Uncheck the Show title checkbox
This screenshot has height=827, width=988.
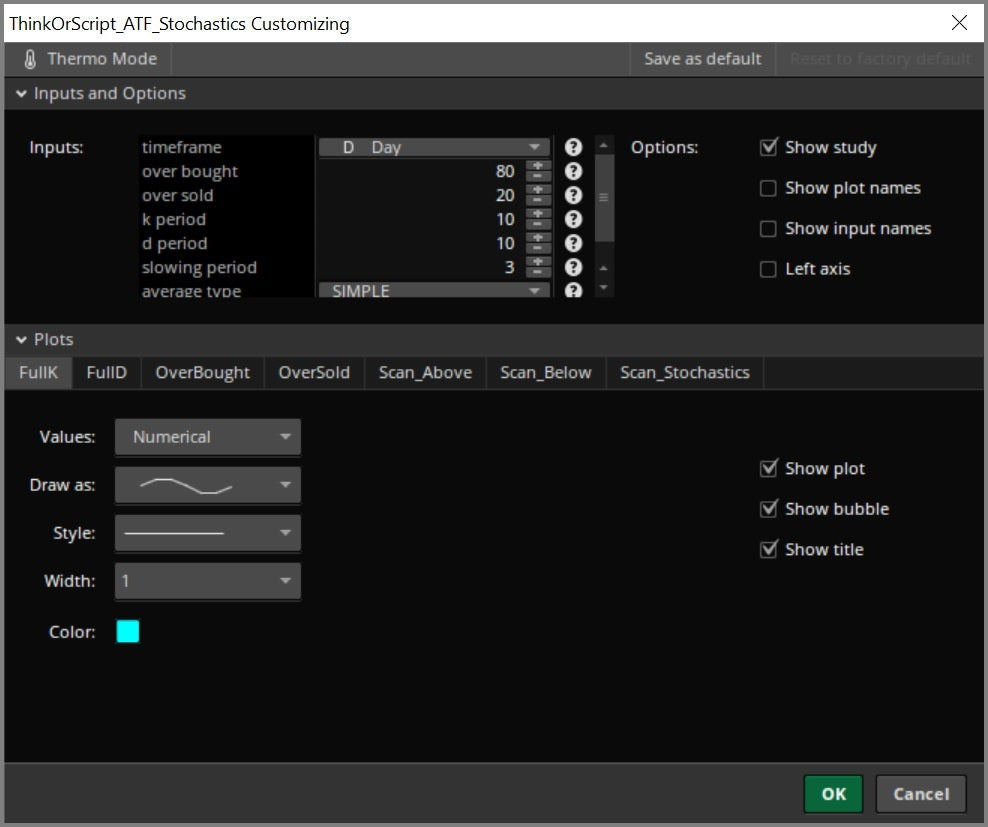(x=768, y=549)
